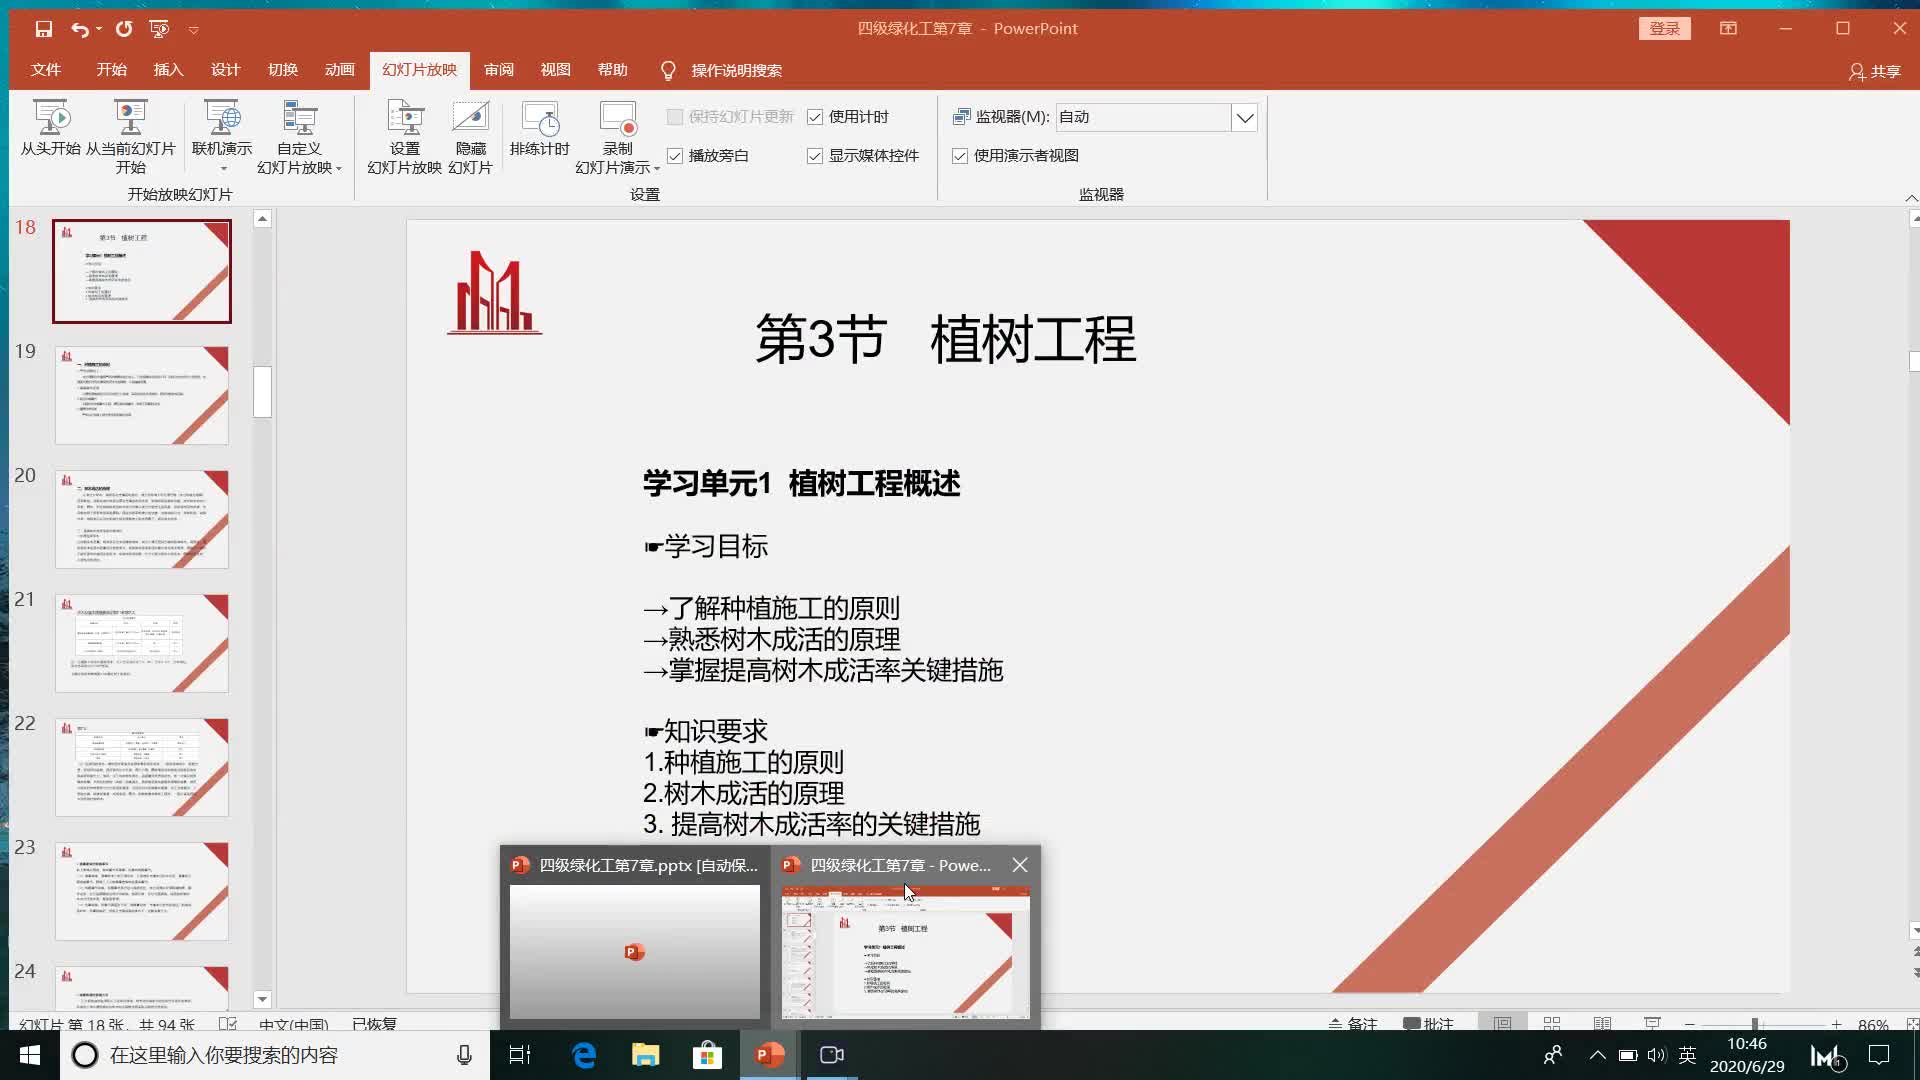Open the Animations ribbon tab

click(340, 70)
